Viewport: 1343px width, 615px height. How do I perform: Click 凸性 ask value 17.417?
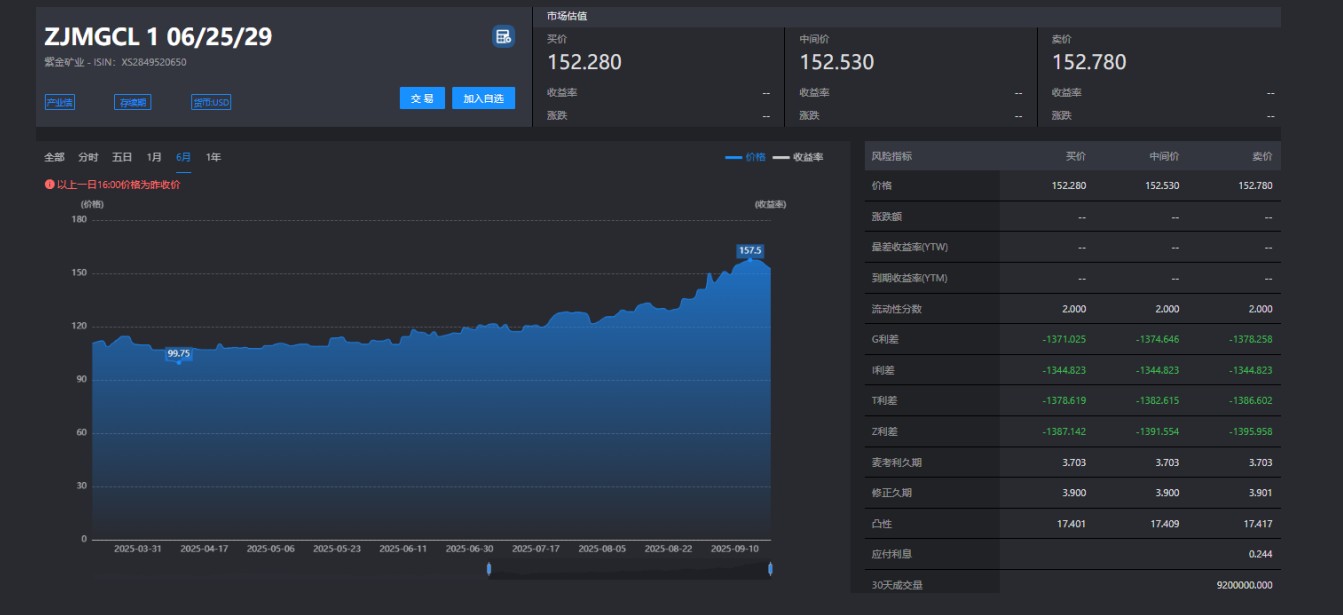1259,523
